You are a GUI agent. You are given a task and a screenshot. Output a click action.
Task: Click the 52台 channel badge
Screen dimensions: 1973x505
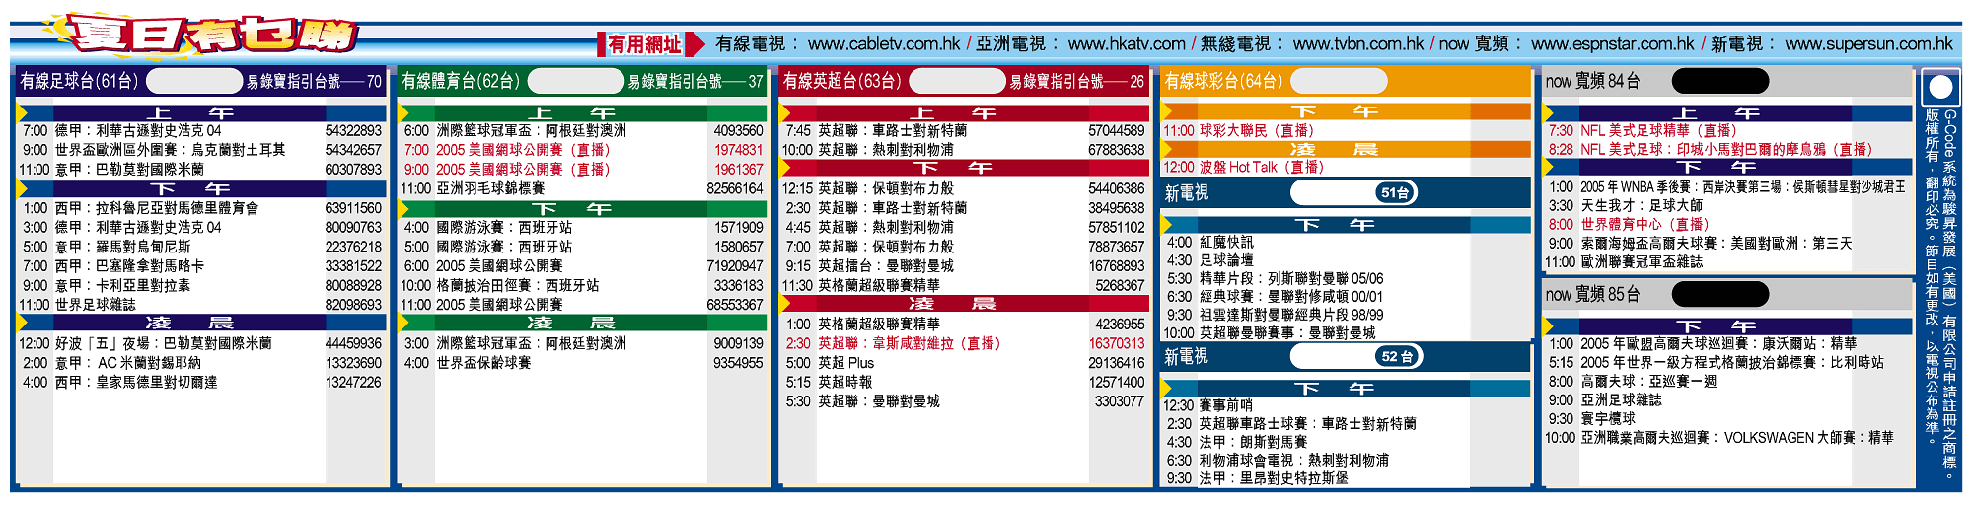[1397, 356]
